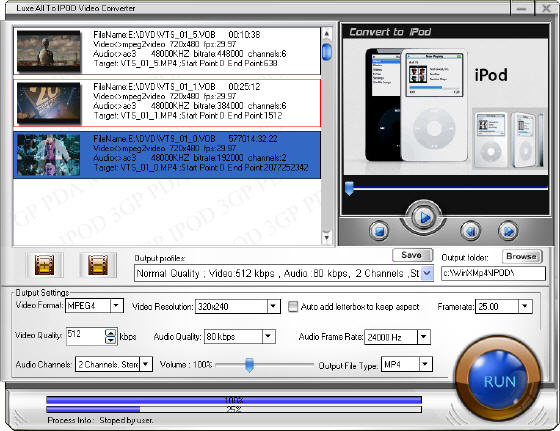Click the stop playback button
The width and height of the screenshot is (560, 431).
pos(379,231)
